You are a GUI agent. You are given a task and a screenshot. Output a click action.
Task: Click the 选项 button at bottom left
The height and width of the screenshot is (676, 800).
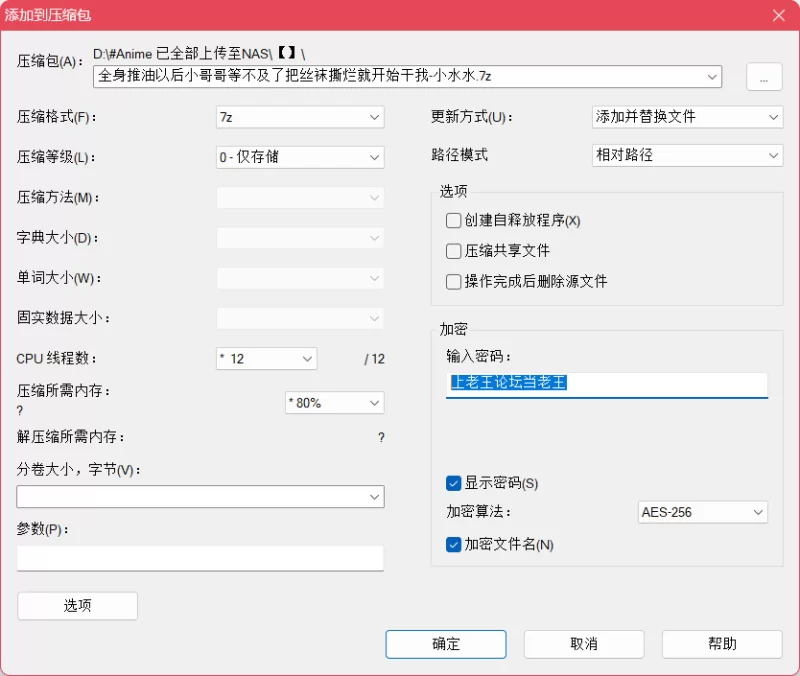pos(78,606)
